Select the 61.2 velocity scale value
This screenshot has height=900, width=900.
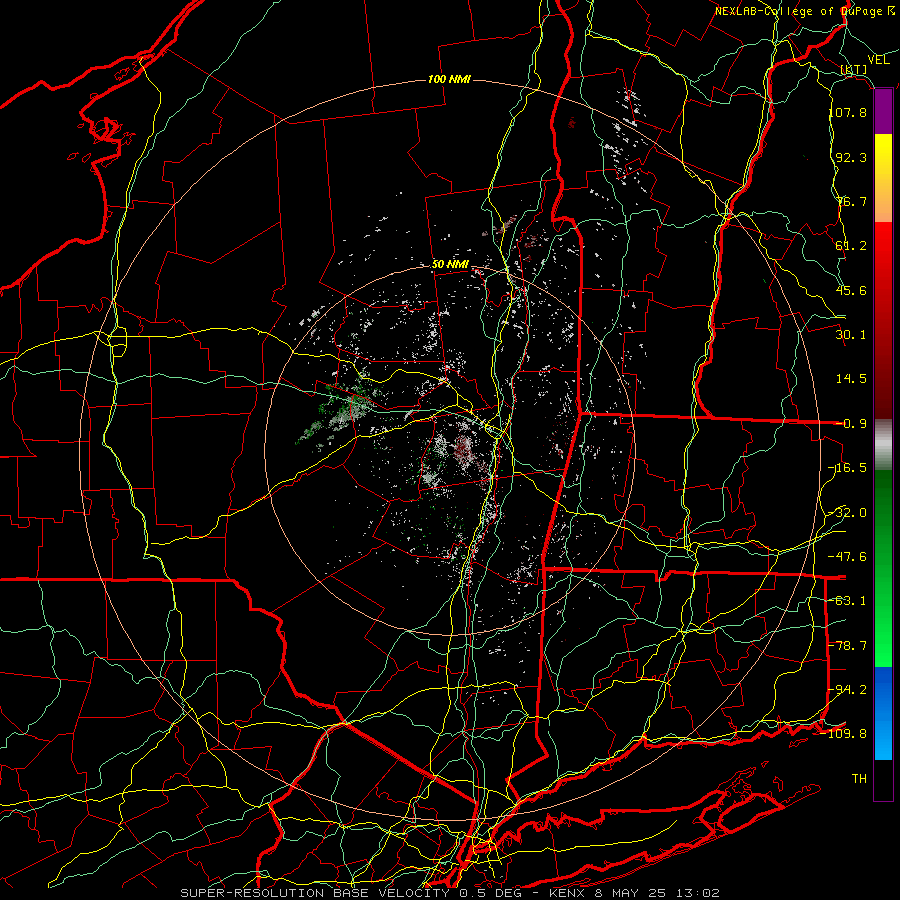(851, 246)
